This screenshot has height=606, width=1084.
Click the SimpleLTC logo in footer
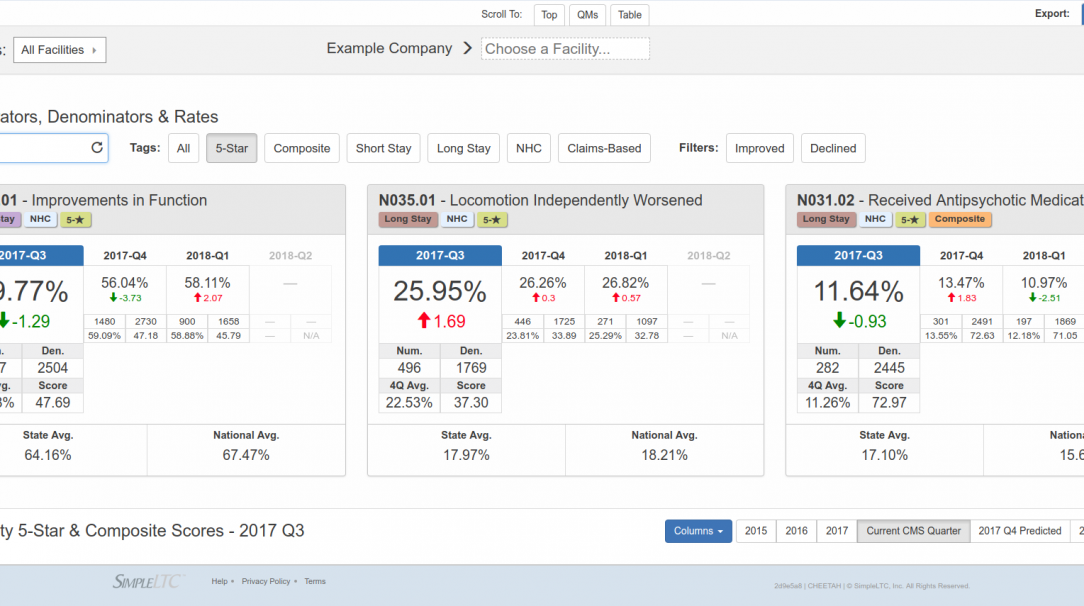(148, 582)
